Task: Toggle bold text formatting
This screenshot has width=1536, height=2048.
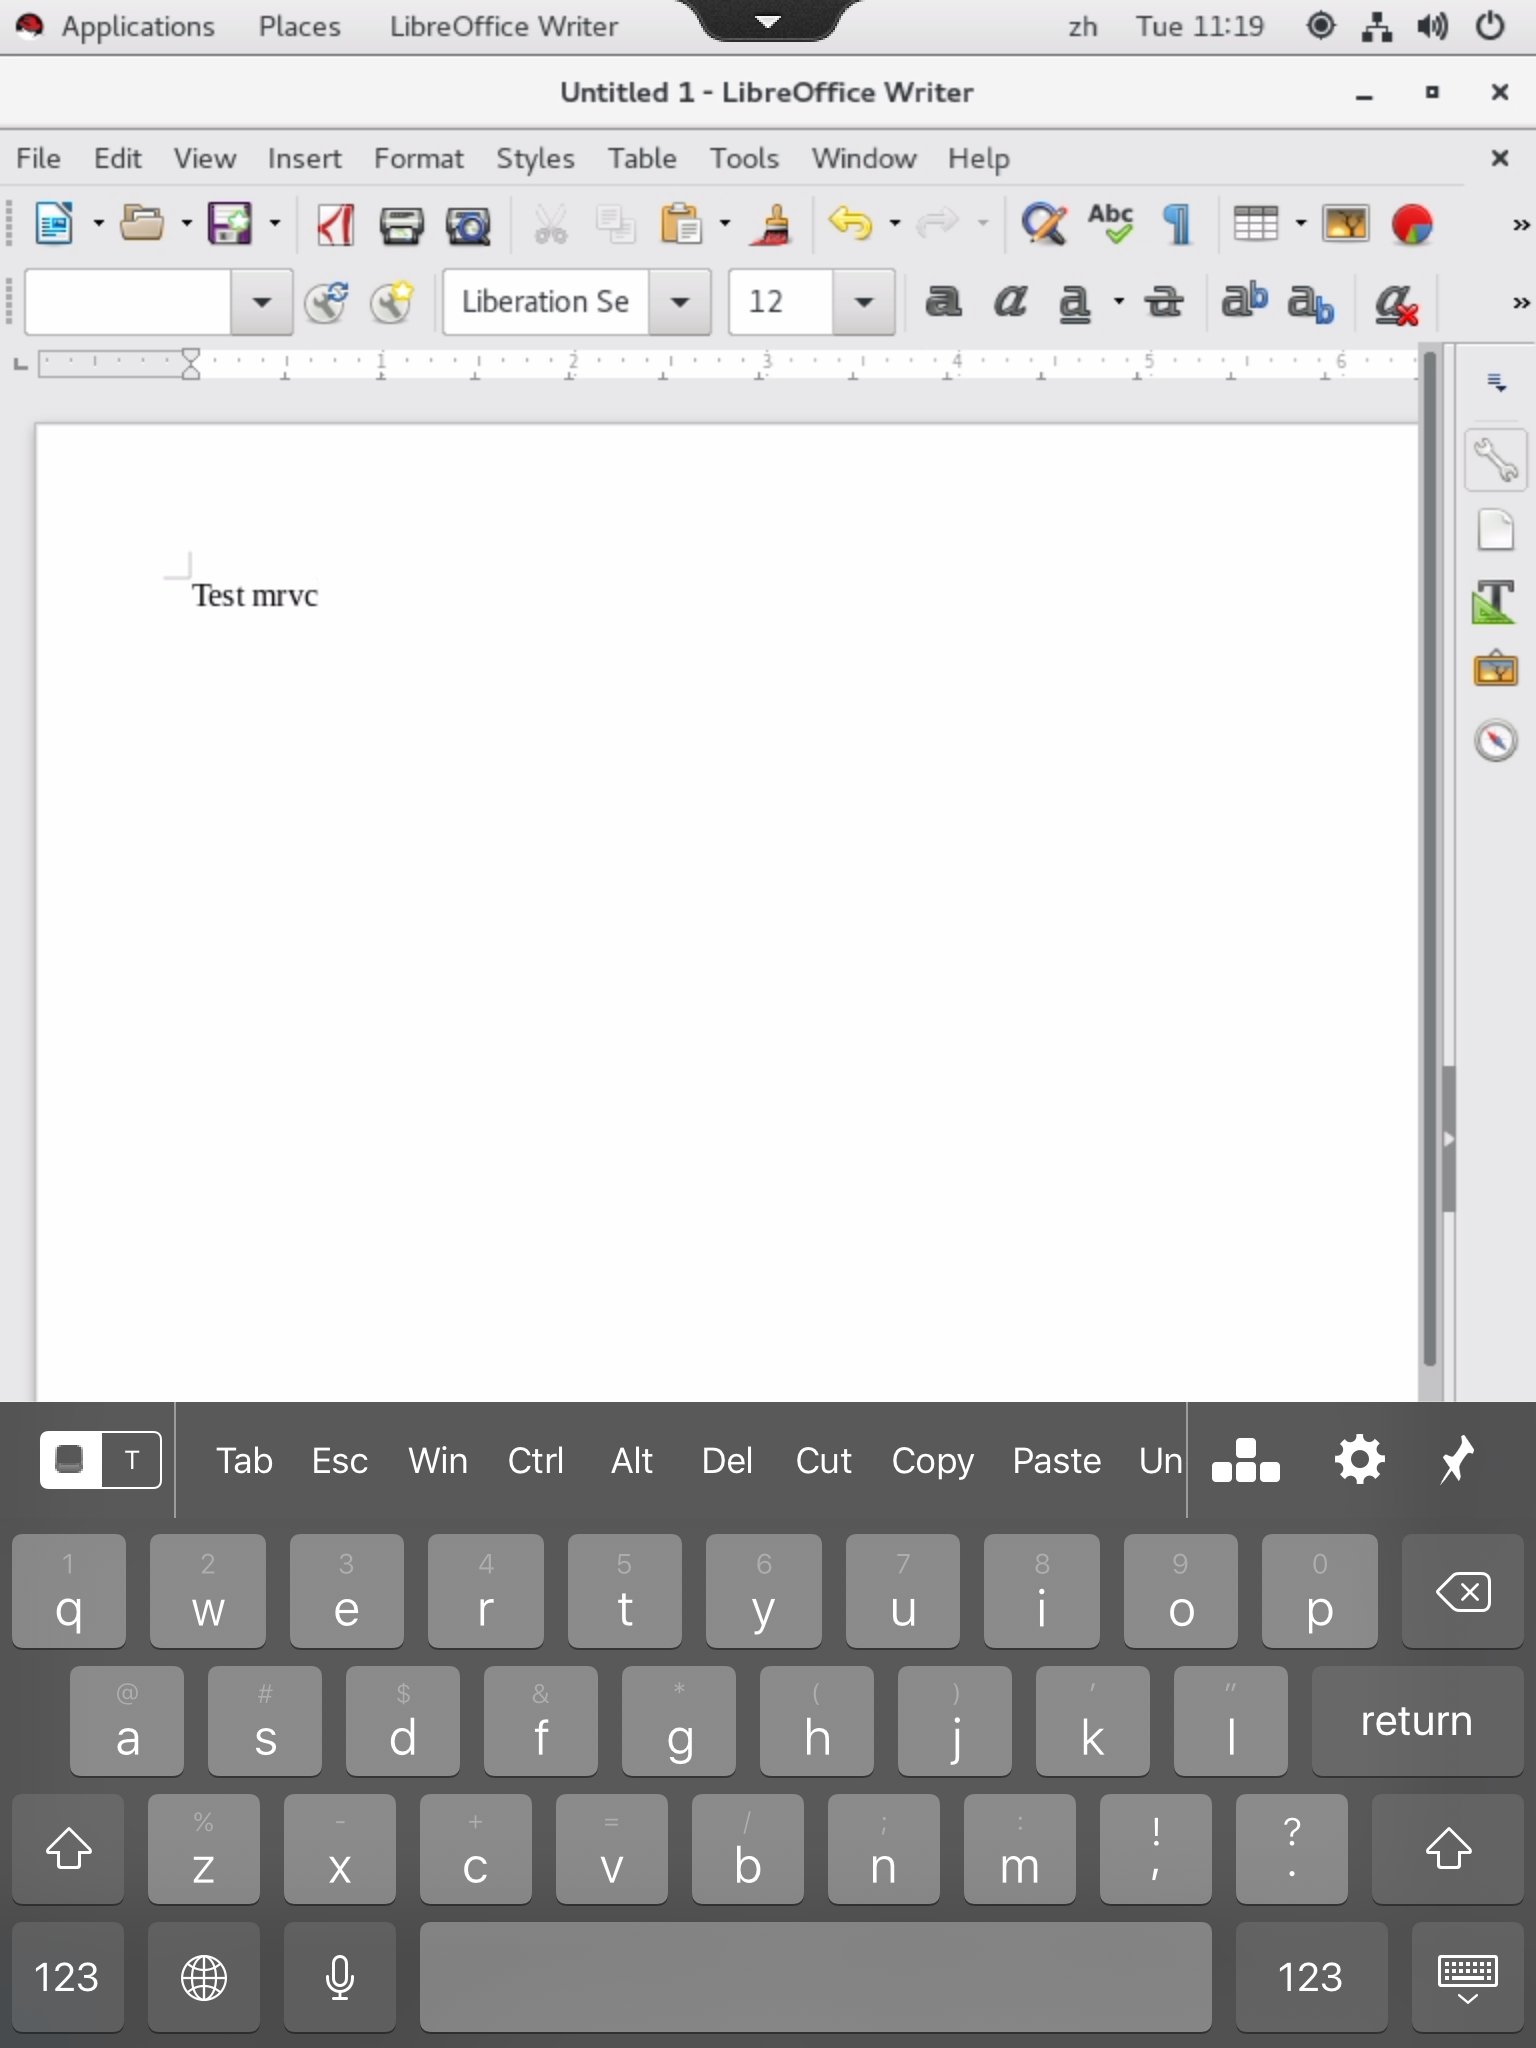Action: 942,301
